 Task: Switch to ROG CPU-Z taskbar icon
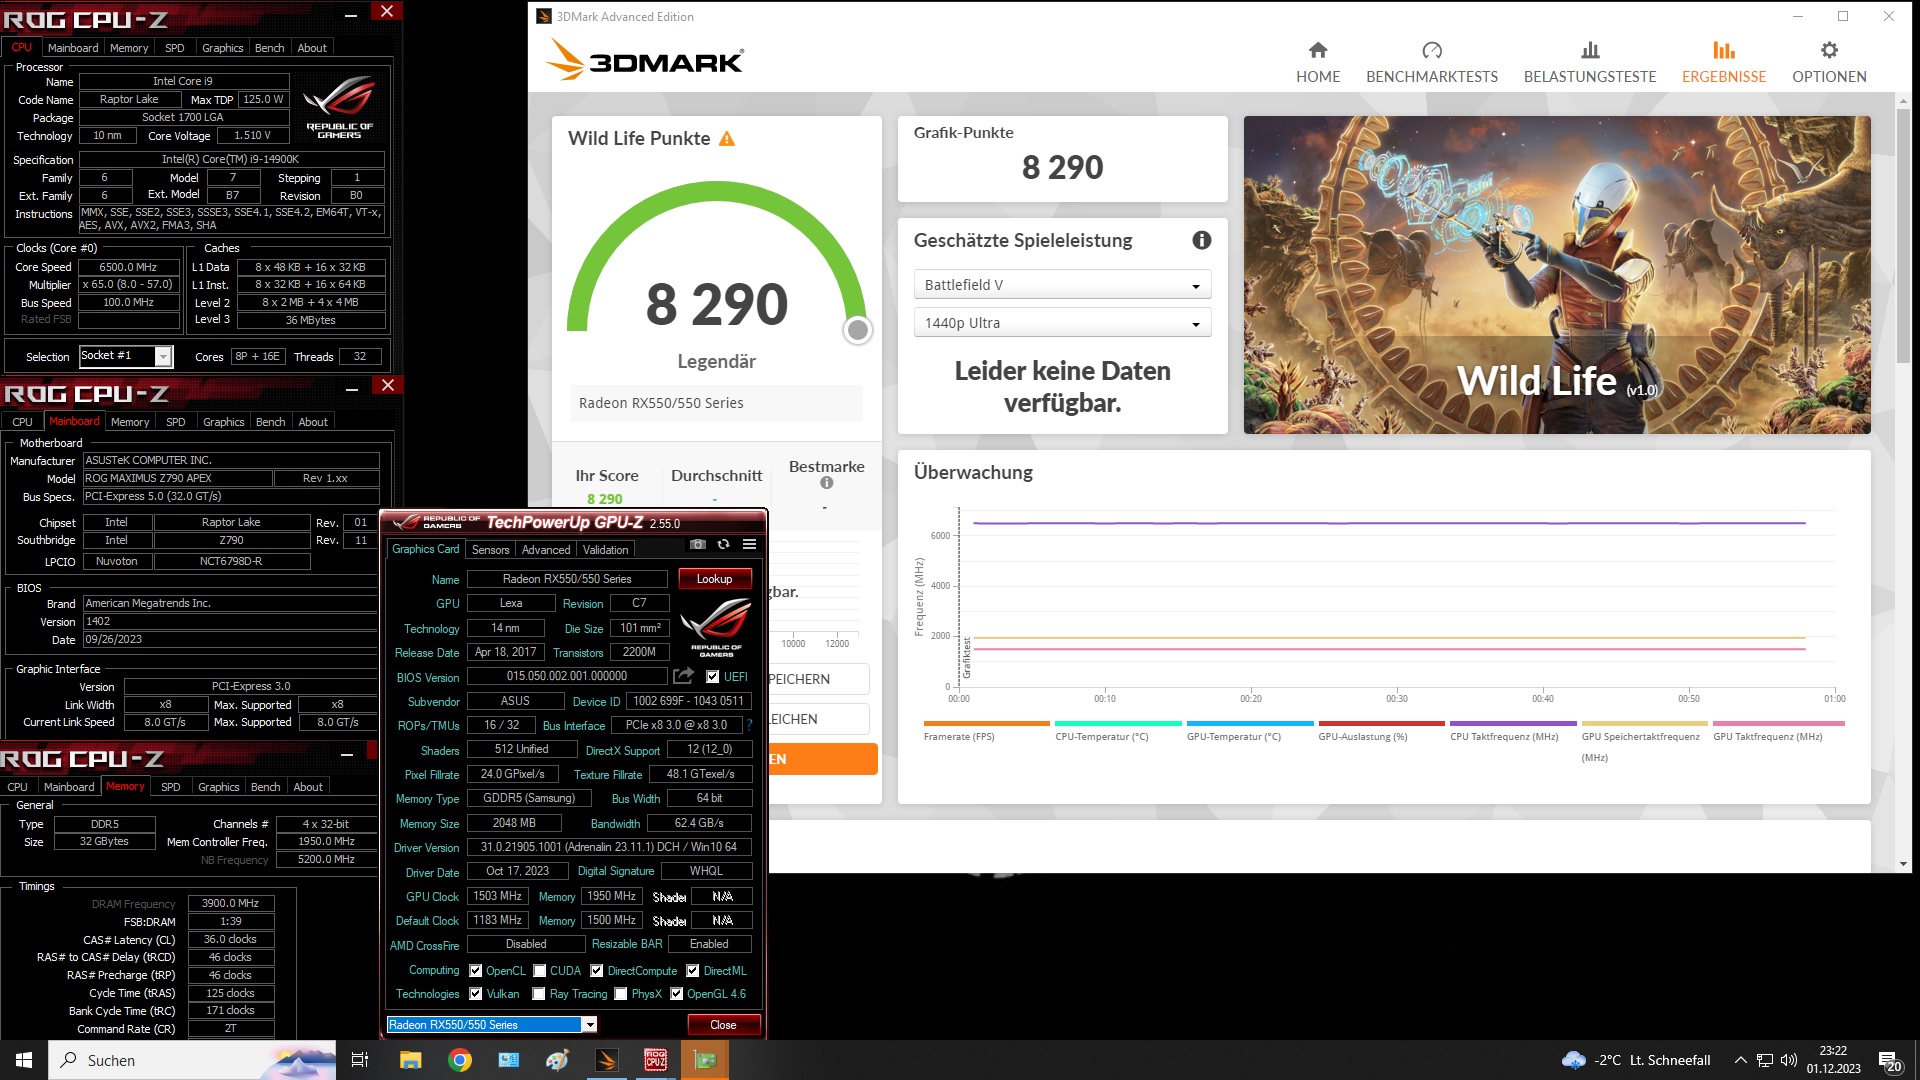tap(656, 1060)
